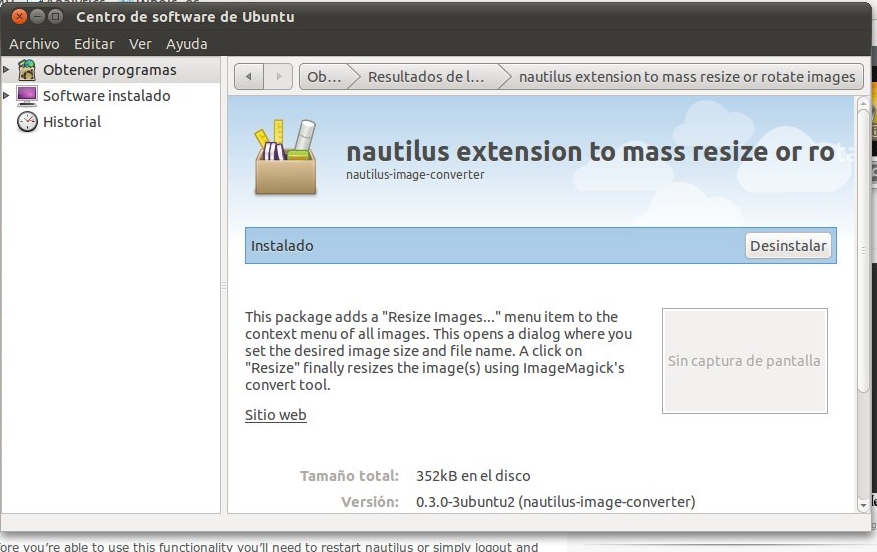Image resolution: width=877 pixels, height=552 pixels.
Task: Minimize the Centro de software window
Action: (37, 17)
